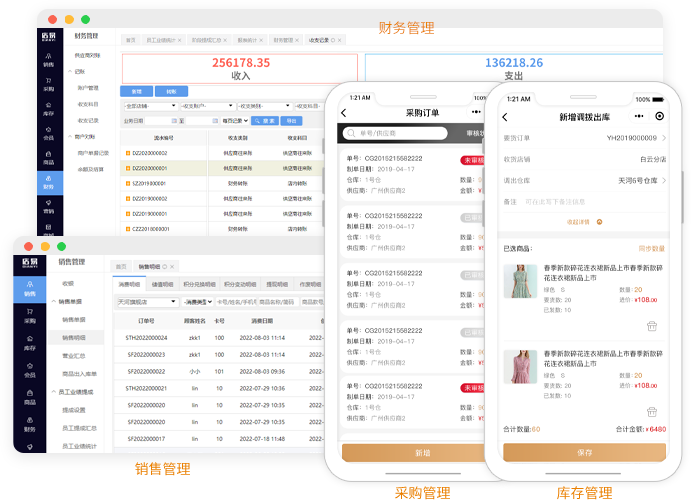
Task: Collapse 员工业绩提成 group in sales menu
Action: (x=54, y=392)
